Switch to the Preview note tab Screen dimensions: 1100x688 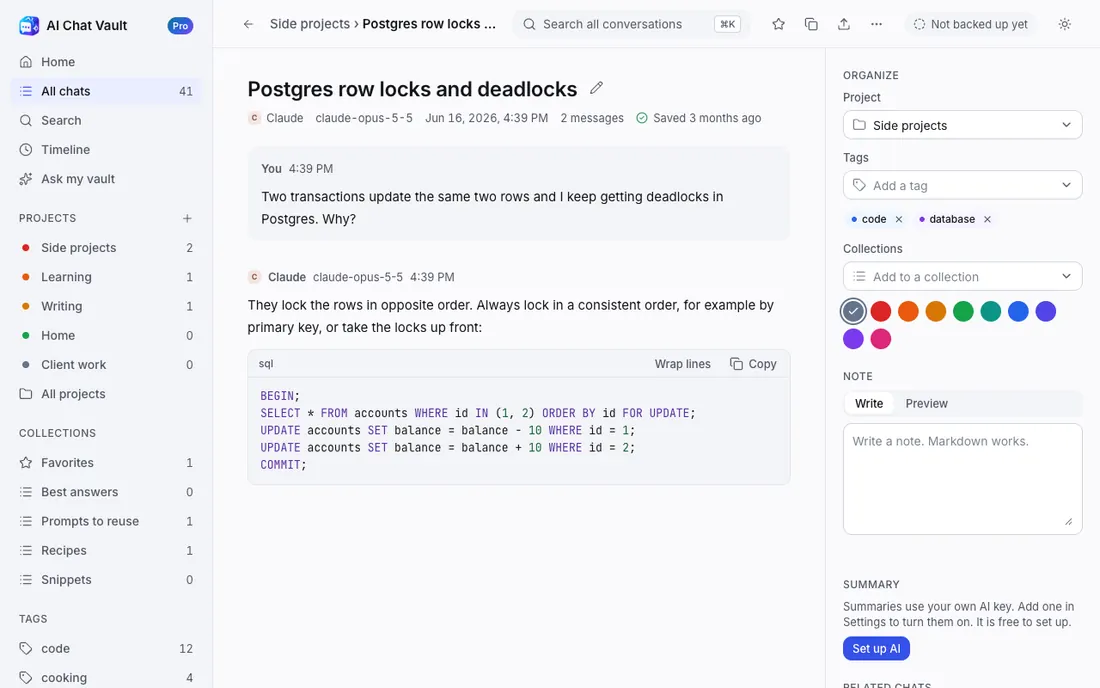click(x=926, y=403)
